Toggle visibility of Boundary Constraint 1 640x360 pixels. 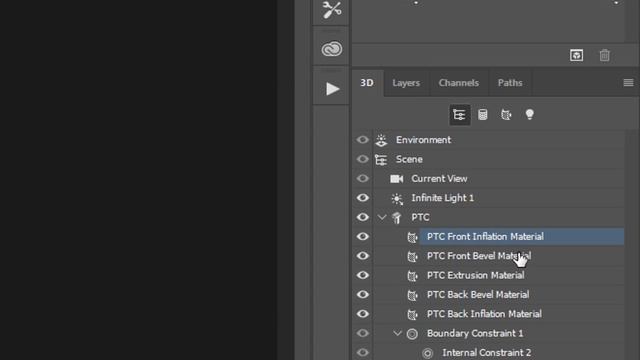tap(362, 333)
